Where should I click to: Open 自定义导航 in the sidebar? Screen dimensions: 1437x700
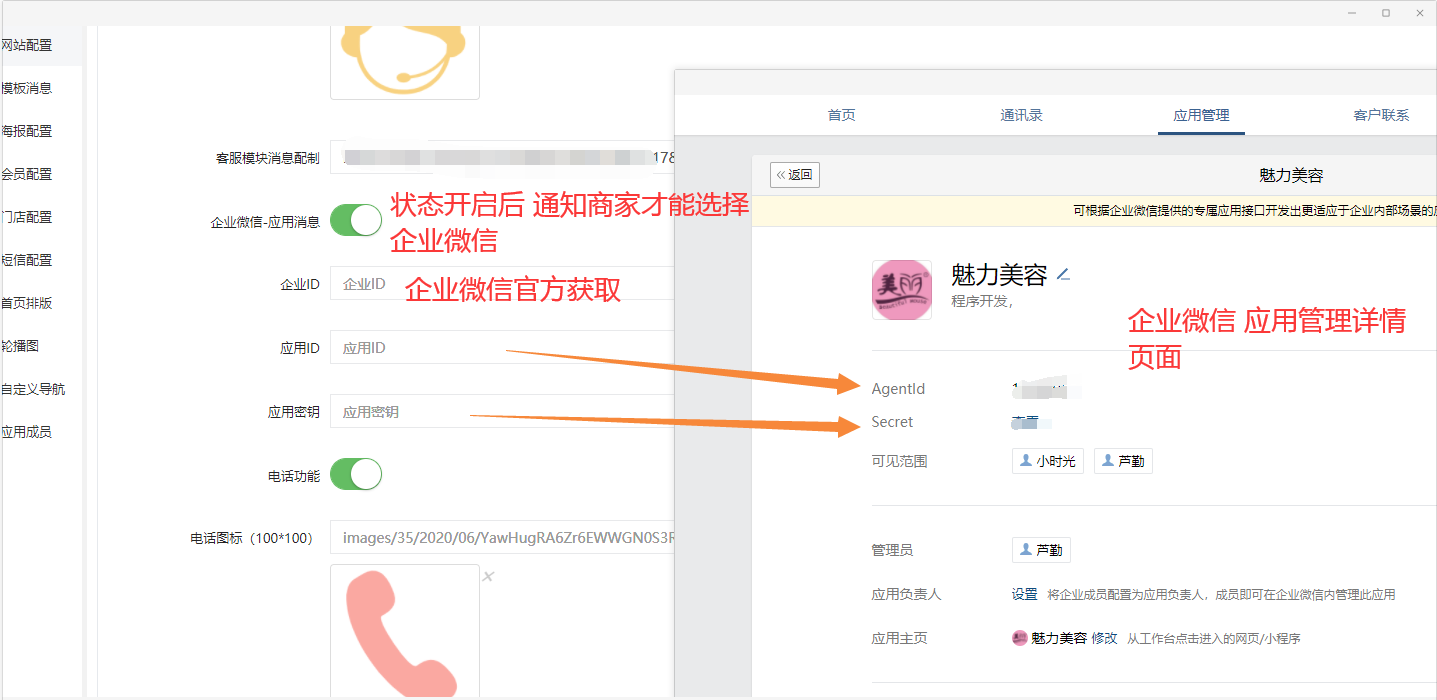coord(33,389)
